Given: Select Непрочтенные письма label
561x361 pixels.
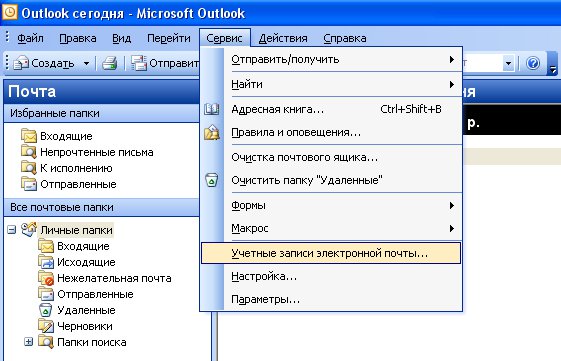Looking at the screenshot, I should (x=97, y=152).
